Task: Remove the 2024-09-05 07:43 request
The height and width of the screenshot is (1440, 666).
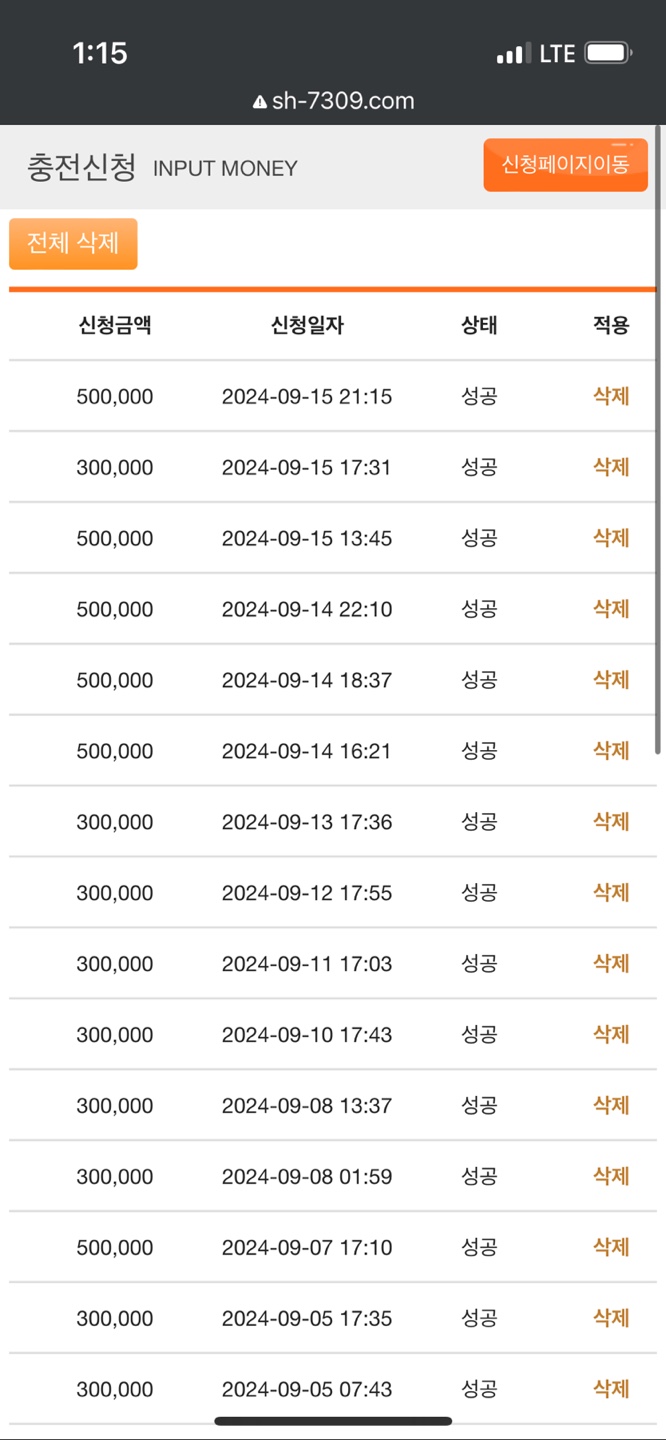Action: coord(610,1390)
